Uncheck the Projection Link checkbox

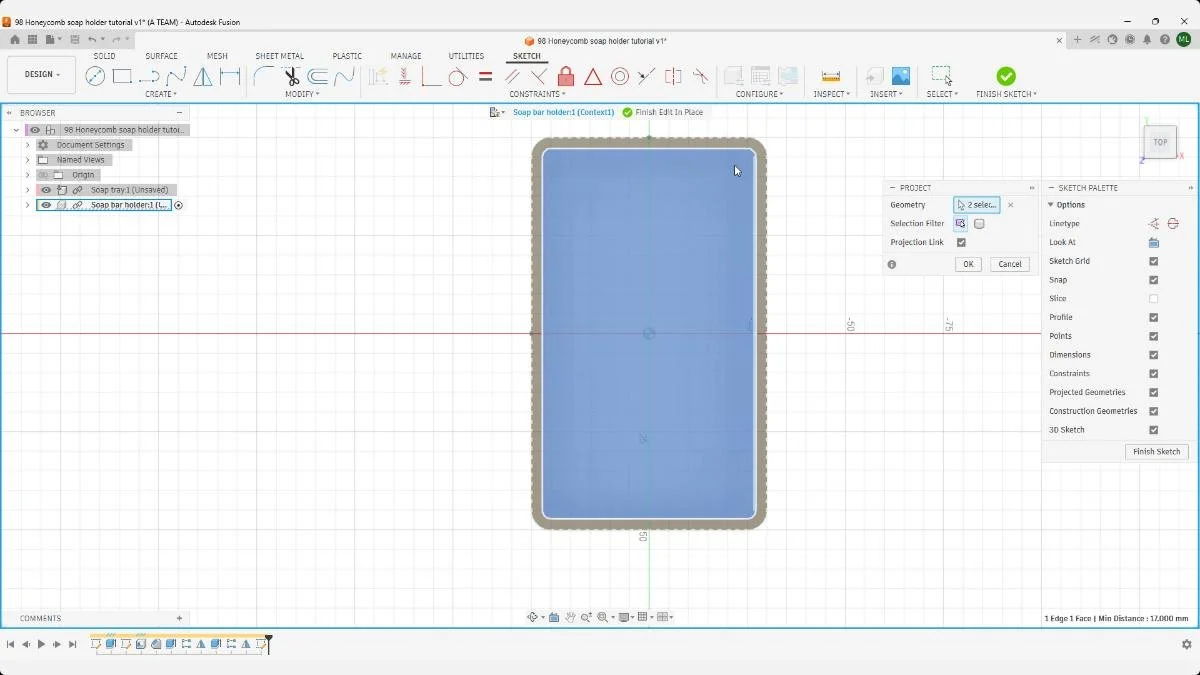(961, 242)
